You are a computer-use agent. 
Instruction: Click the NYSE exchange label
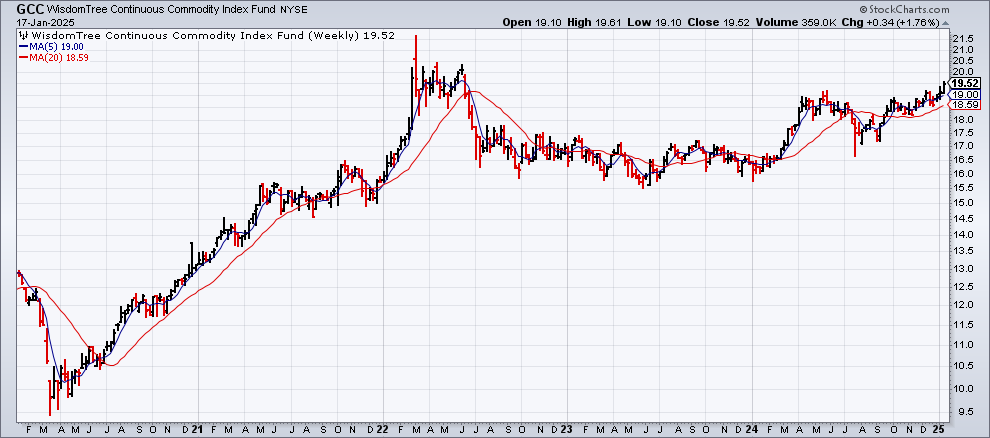pyautogui.click(x=292, y=9)
